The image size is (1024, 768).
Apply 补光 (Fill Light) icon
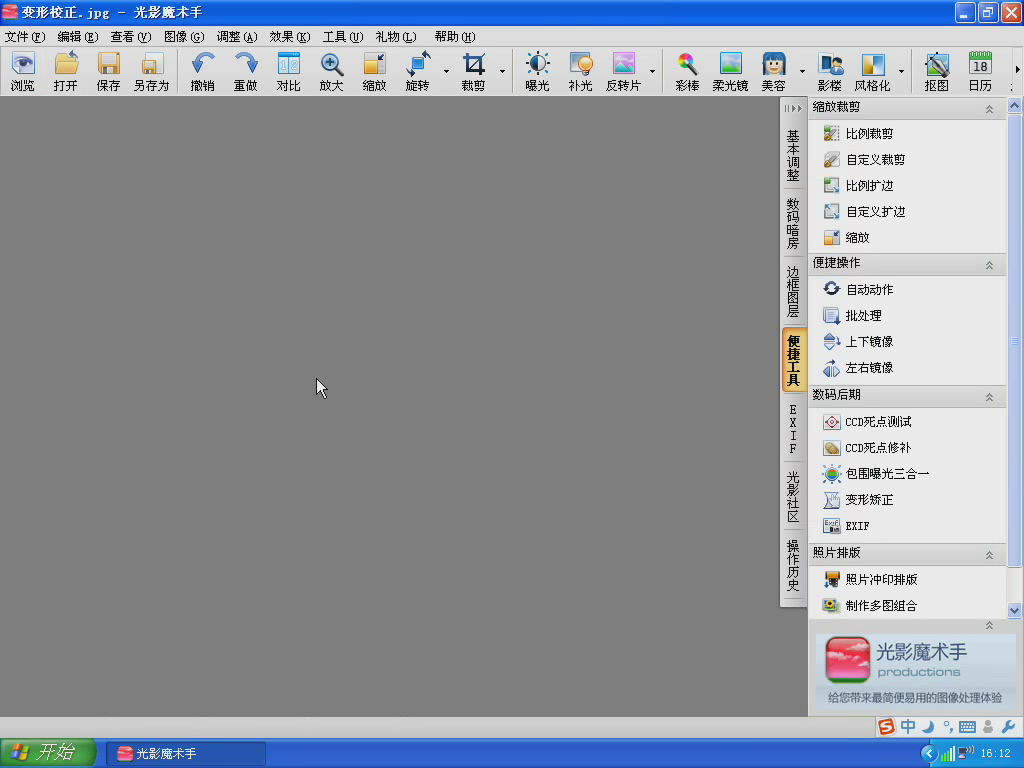581,71
